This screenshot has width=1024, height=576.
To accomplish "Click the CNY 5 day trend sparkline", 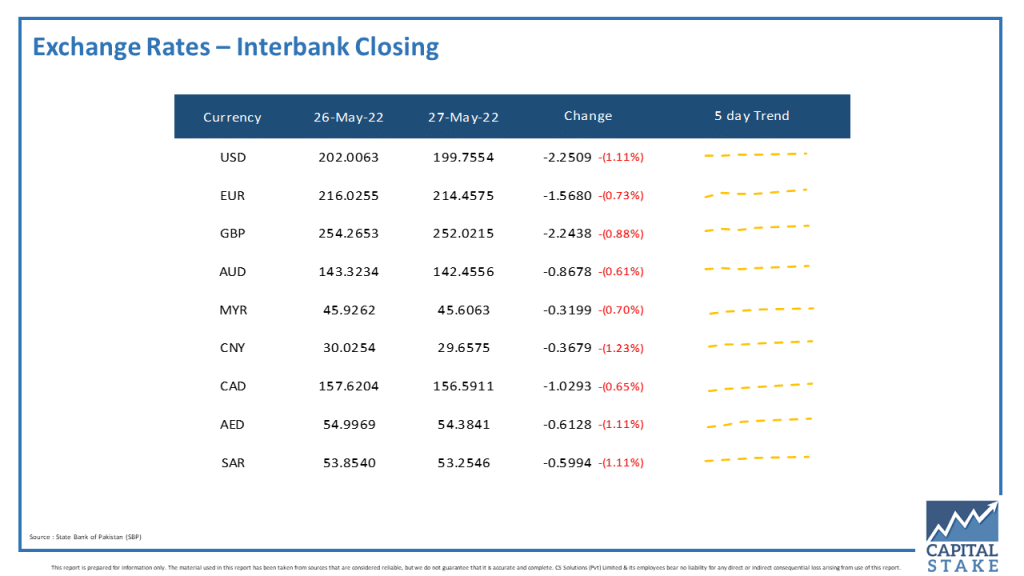I will (x=760, y=346).
